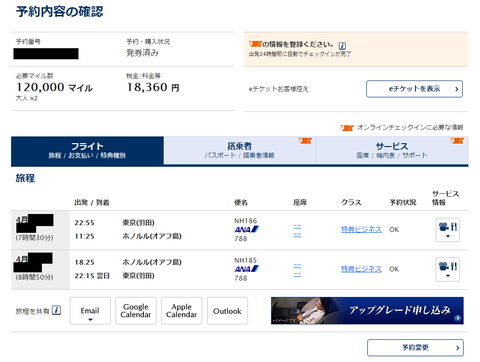The height and width of the screenshot is (362, 480).
Task: Open 特典ビジネス class link for NH186
Action: pyautogui.click(x=361, y=229)
